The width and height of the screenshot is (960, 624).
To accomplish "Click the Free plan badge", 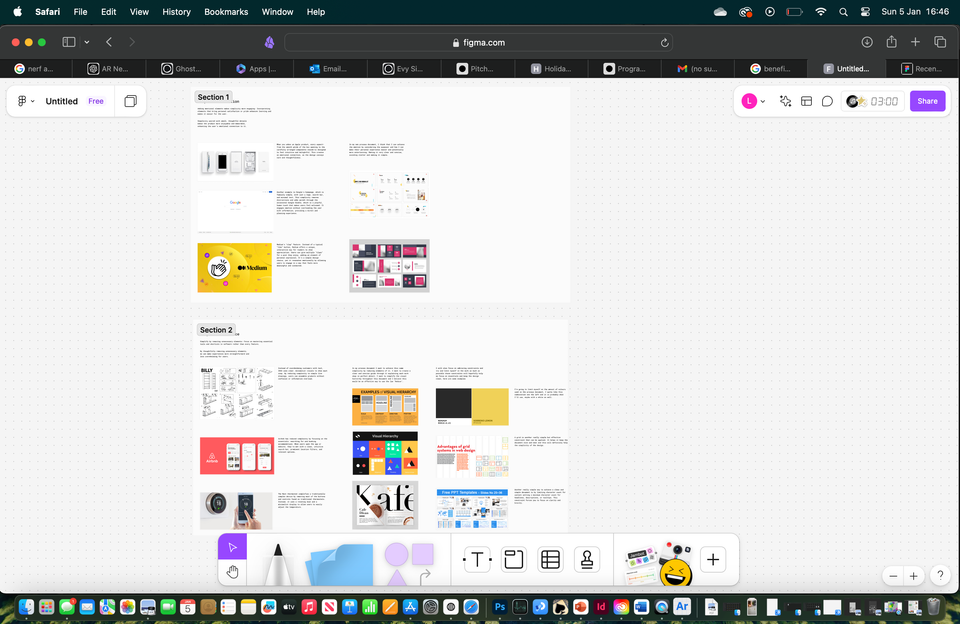I will tap(96, 101).
